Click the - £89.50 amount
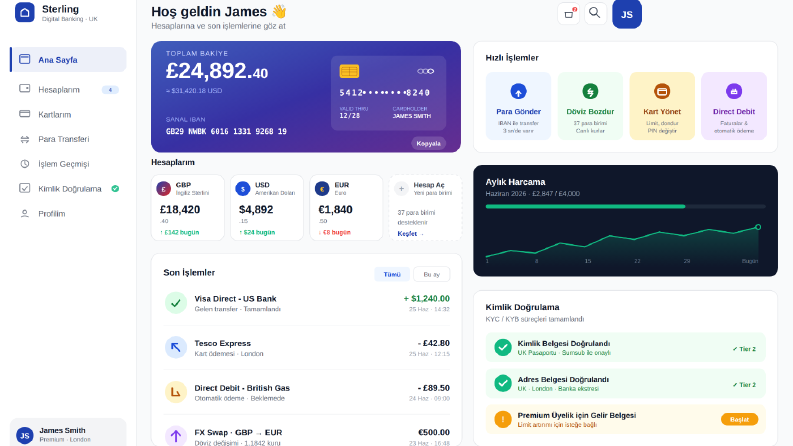 [x=433, y=388]
